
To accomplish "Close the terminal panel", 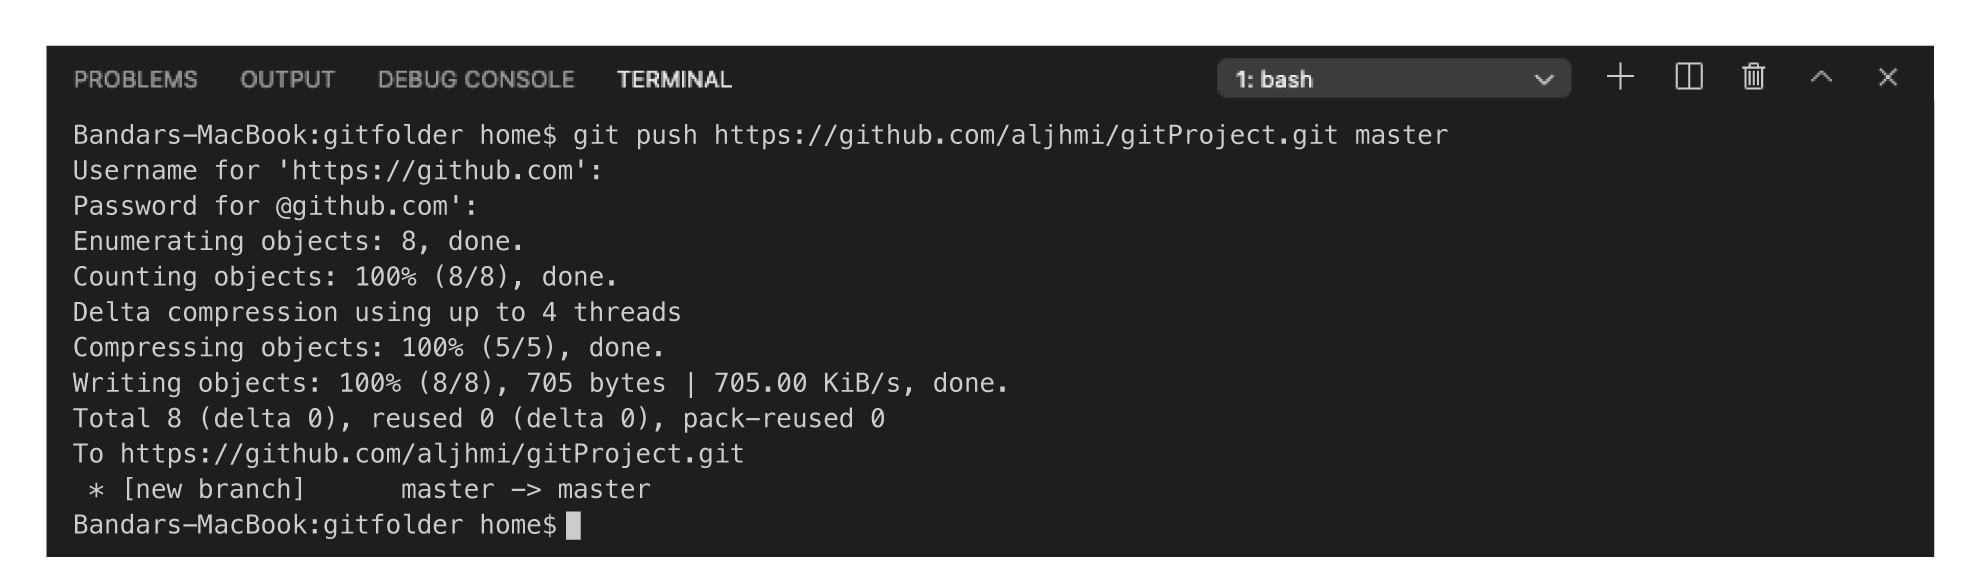I will click(1887, 77).
